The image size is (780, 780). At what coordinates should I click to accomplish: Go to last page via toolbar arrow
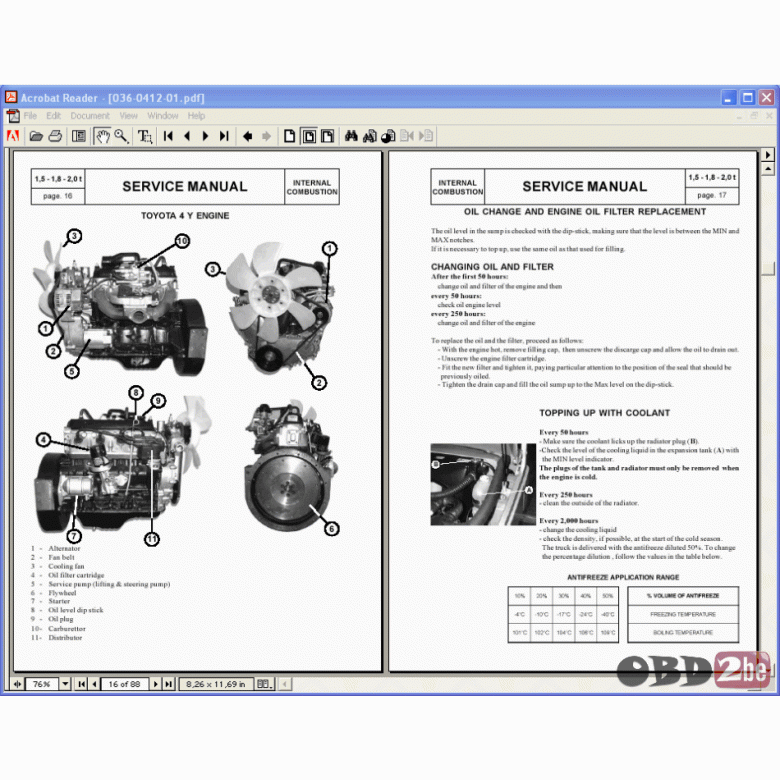224,136
